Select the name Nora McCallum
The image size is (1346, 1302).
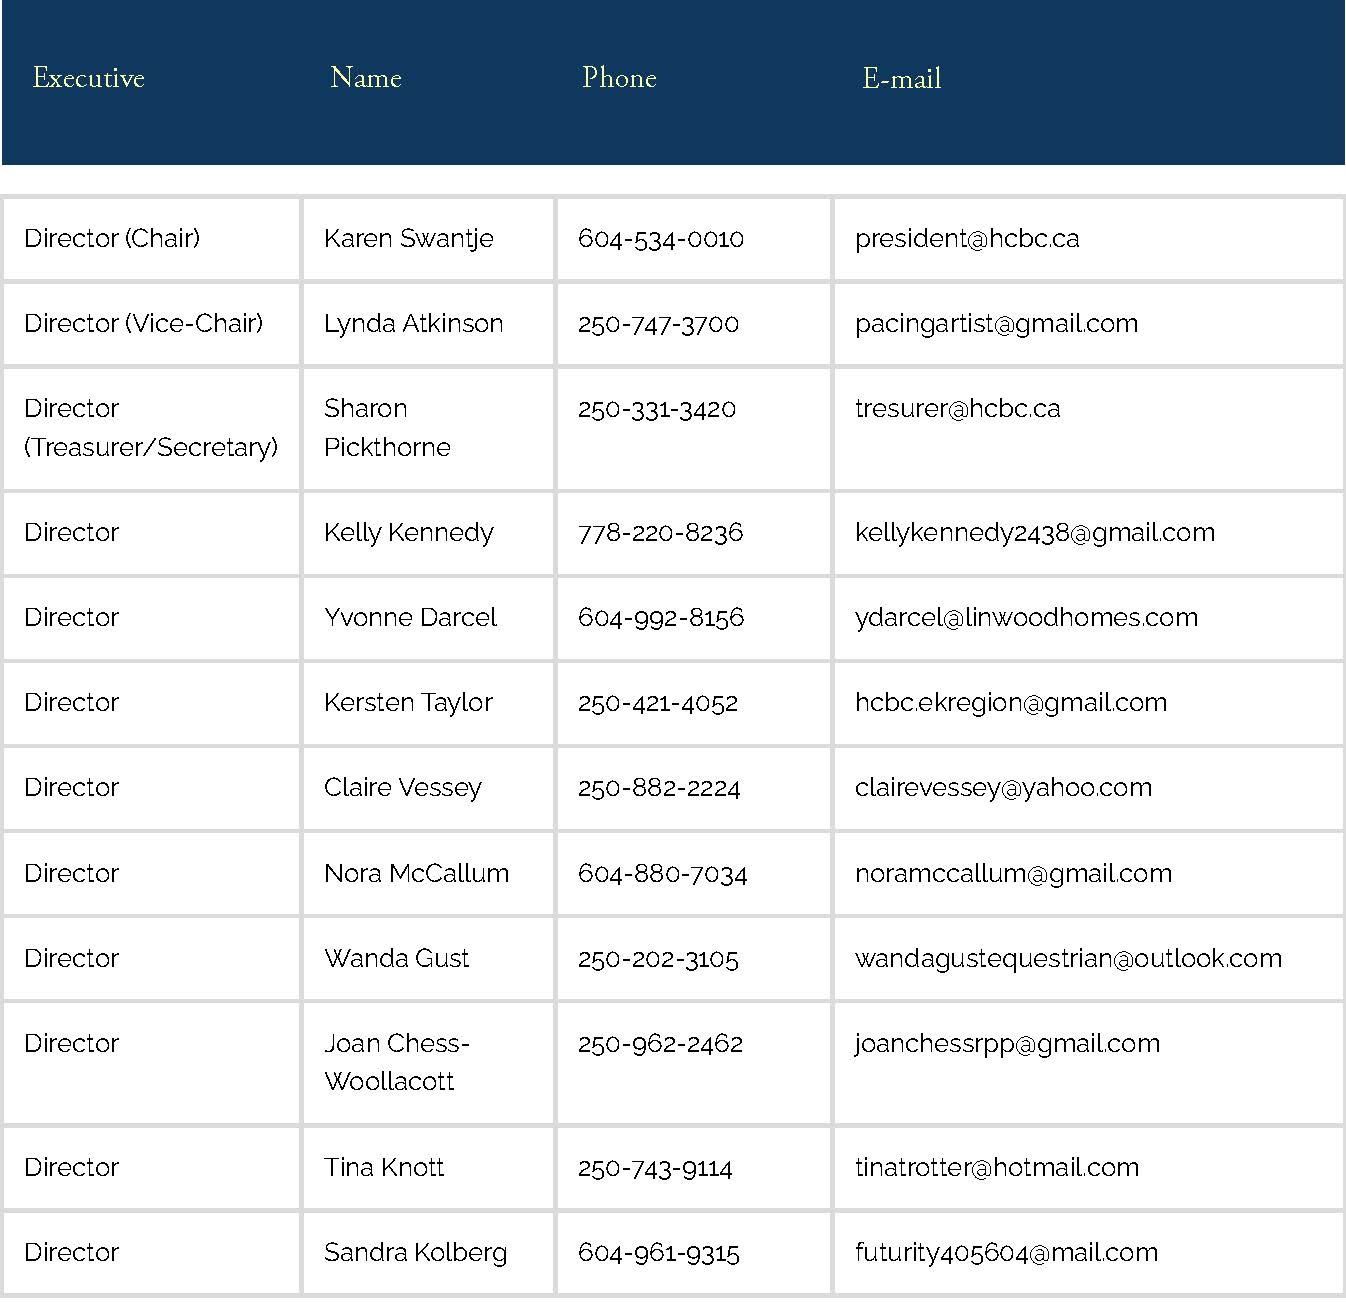tap(416, 873)
